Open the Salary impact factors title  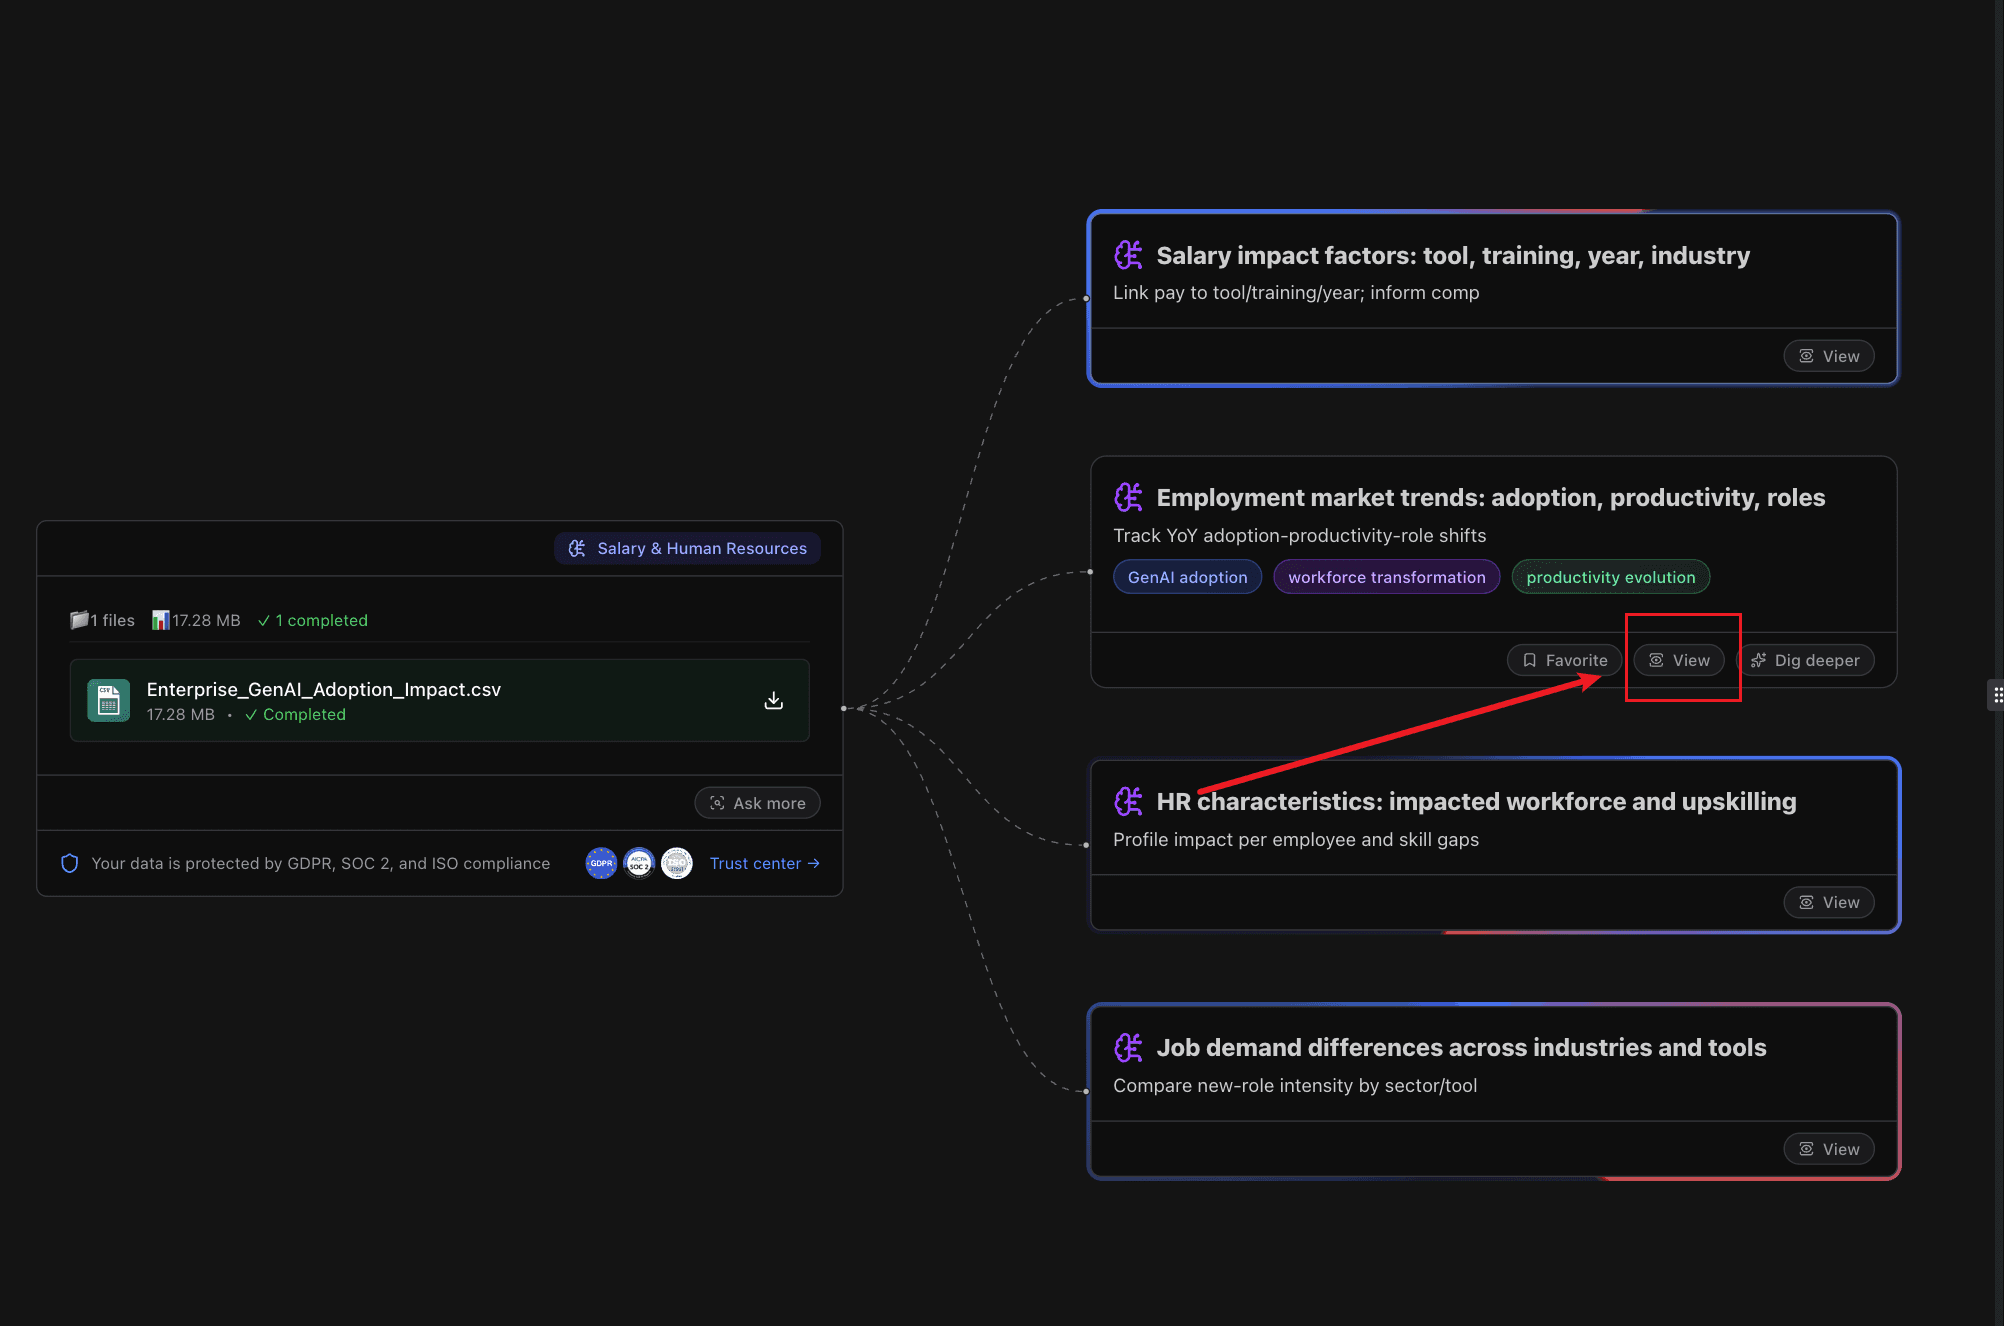click(1453, 255)
